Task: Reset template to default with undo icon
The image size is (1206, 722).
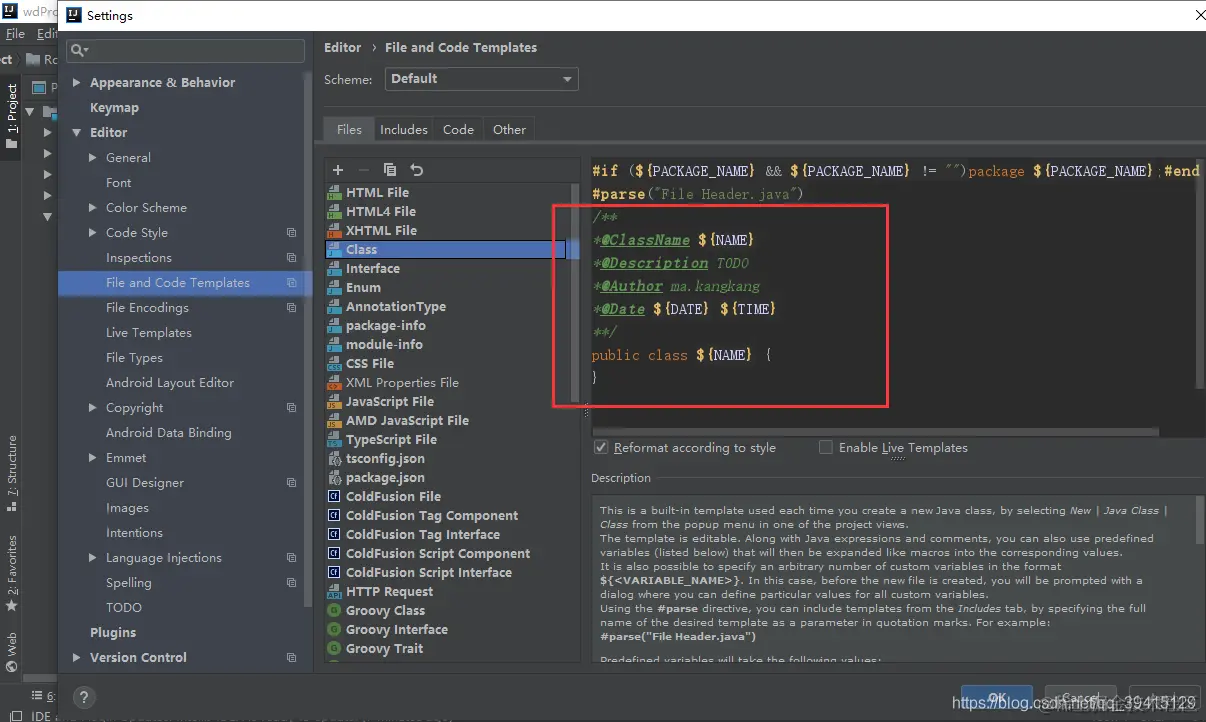Action: coord(417,170)
